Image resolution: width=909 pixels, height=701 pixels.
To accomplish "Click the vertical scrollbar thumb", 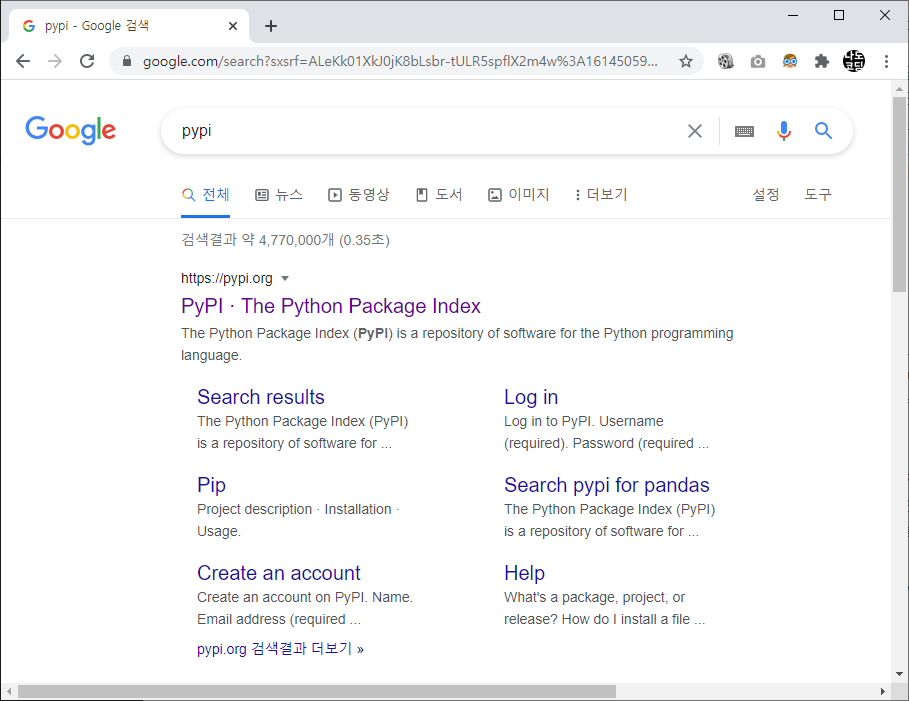I will click(x=900, y=194).
